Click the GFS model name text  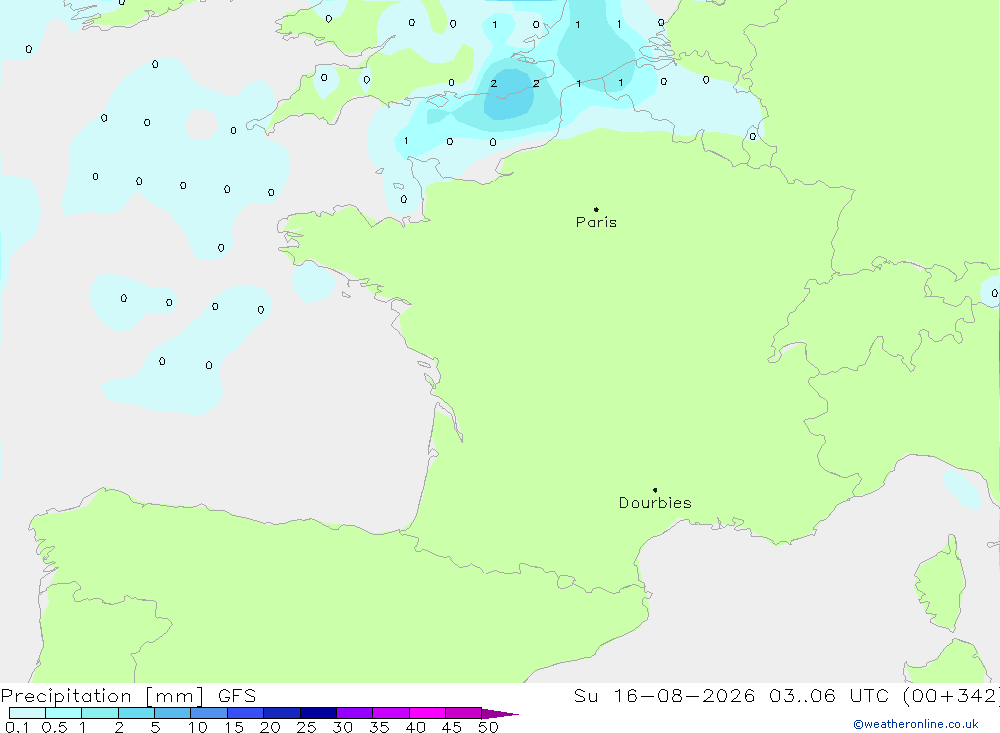pyautogui.click(x=237, y=696)
